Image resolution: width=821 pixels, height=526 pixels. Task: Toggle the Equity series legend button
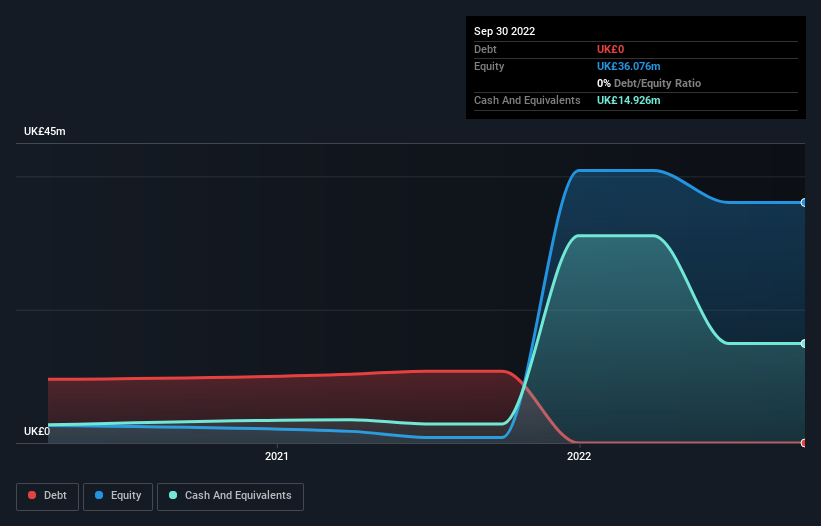(118, 496)
